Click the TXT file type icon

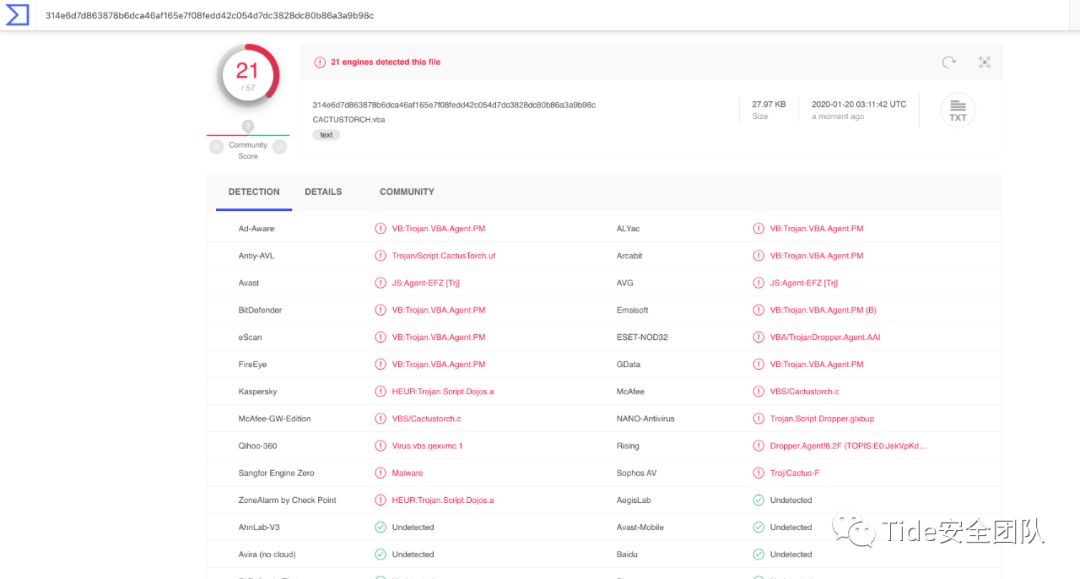(957, 110)
